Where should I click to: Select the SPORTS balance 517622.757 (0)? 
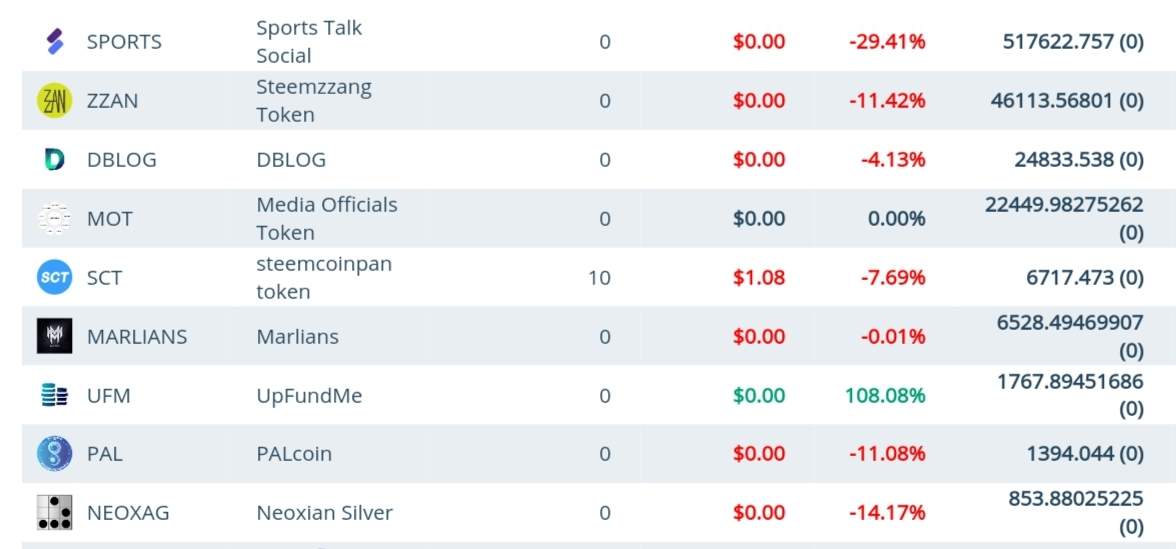(x=1073, y=41)
